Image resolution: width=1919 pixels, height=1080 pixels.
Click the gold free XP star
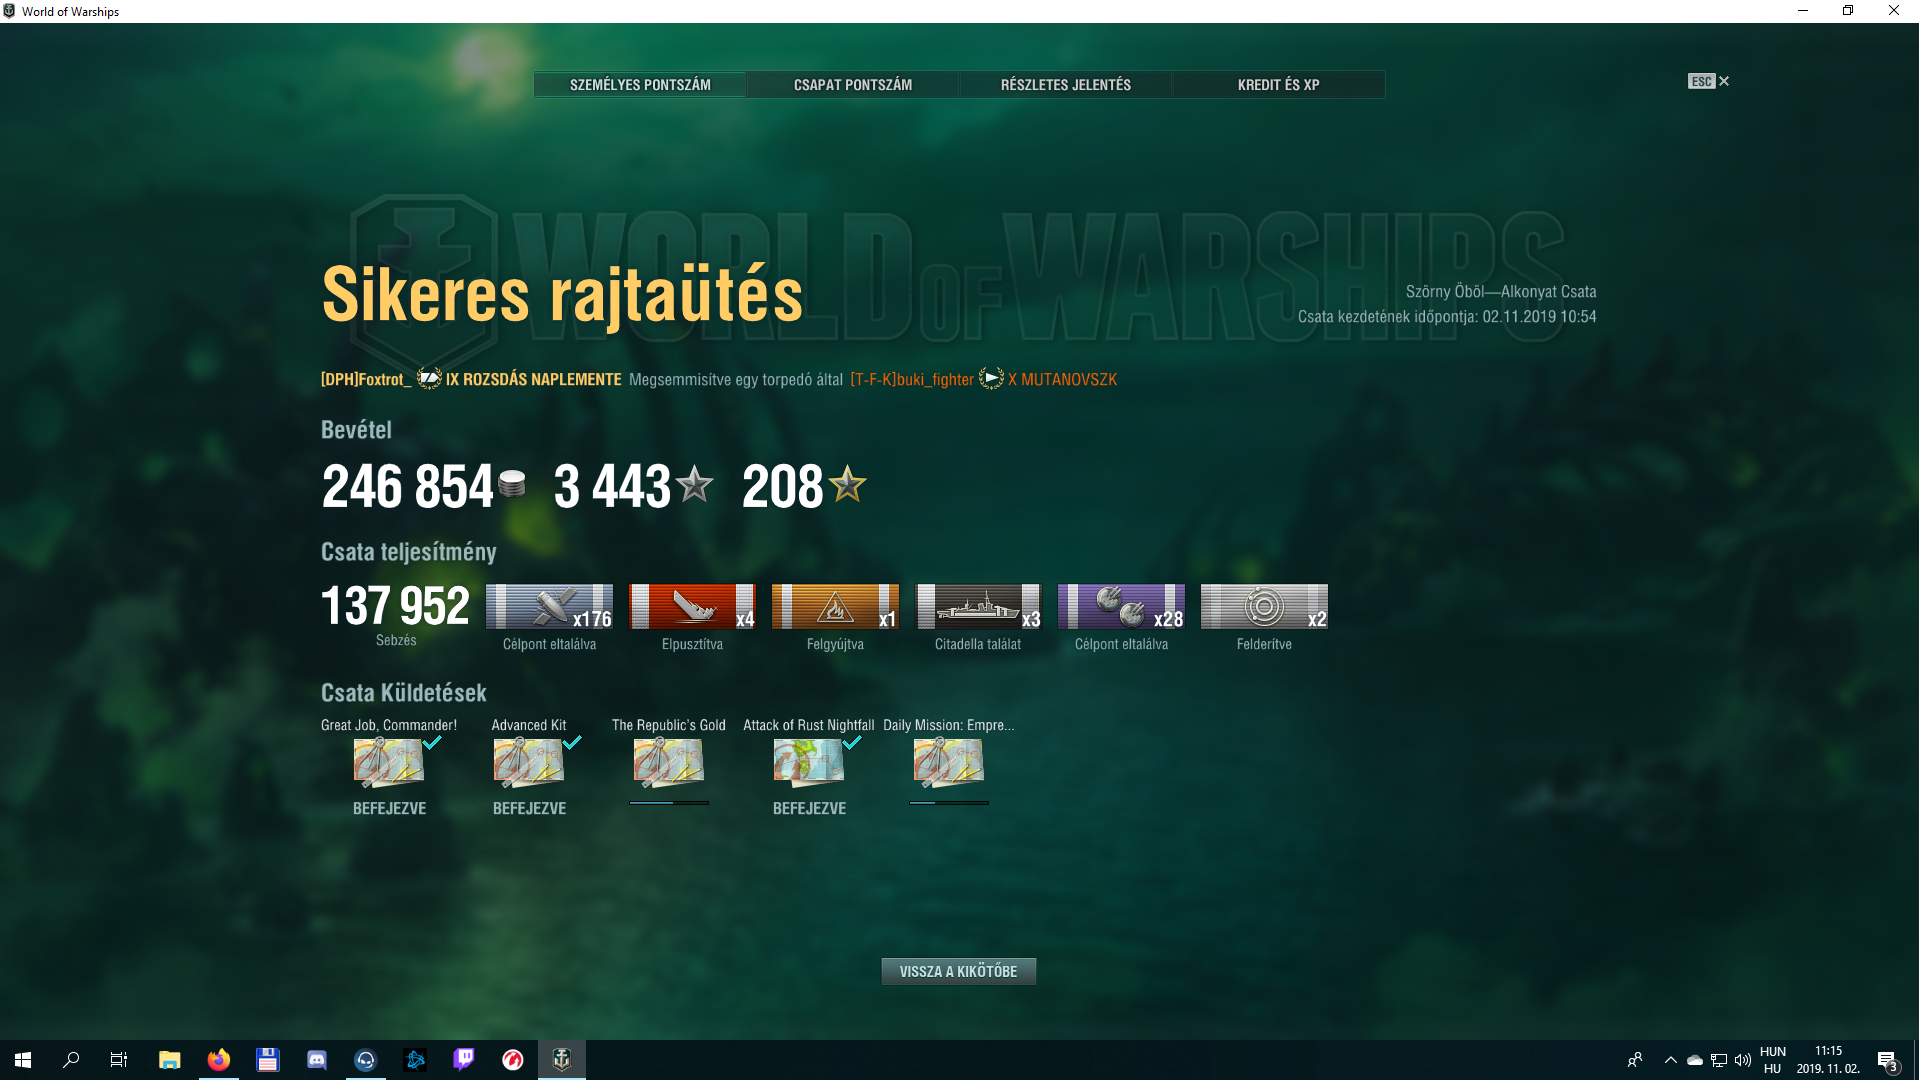point(848,484)
